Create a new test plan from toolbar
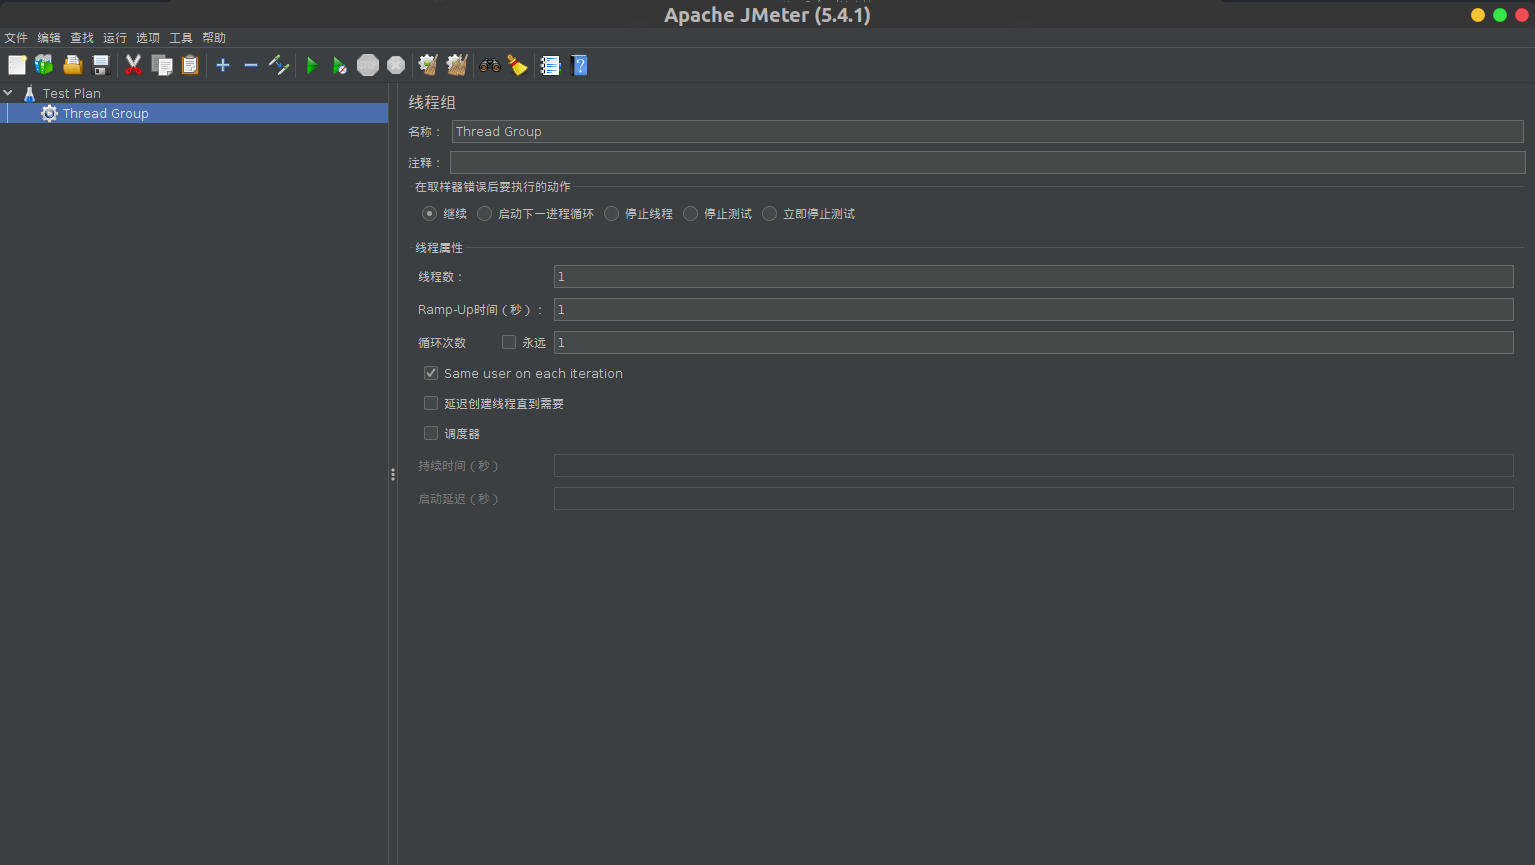This screenshot has width=1535, height=865. 17,65
